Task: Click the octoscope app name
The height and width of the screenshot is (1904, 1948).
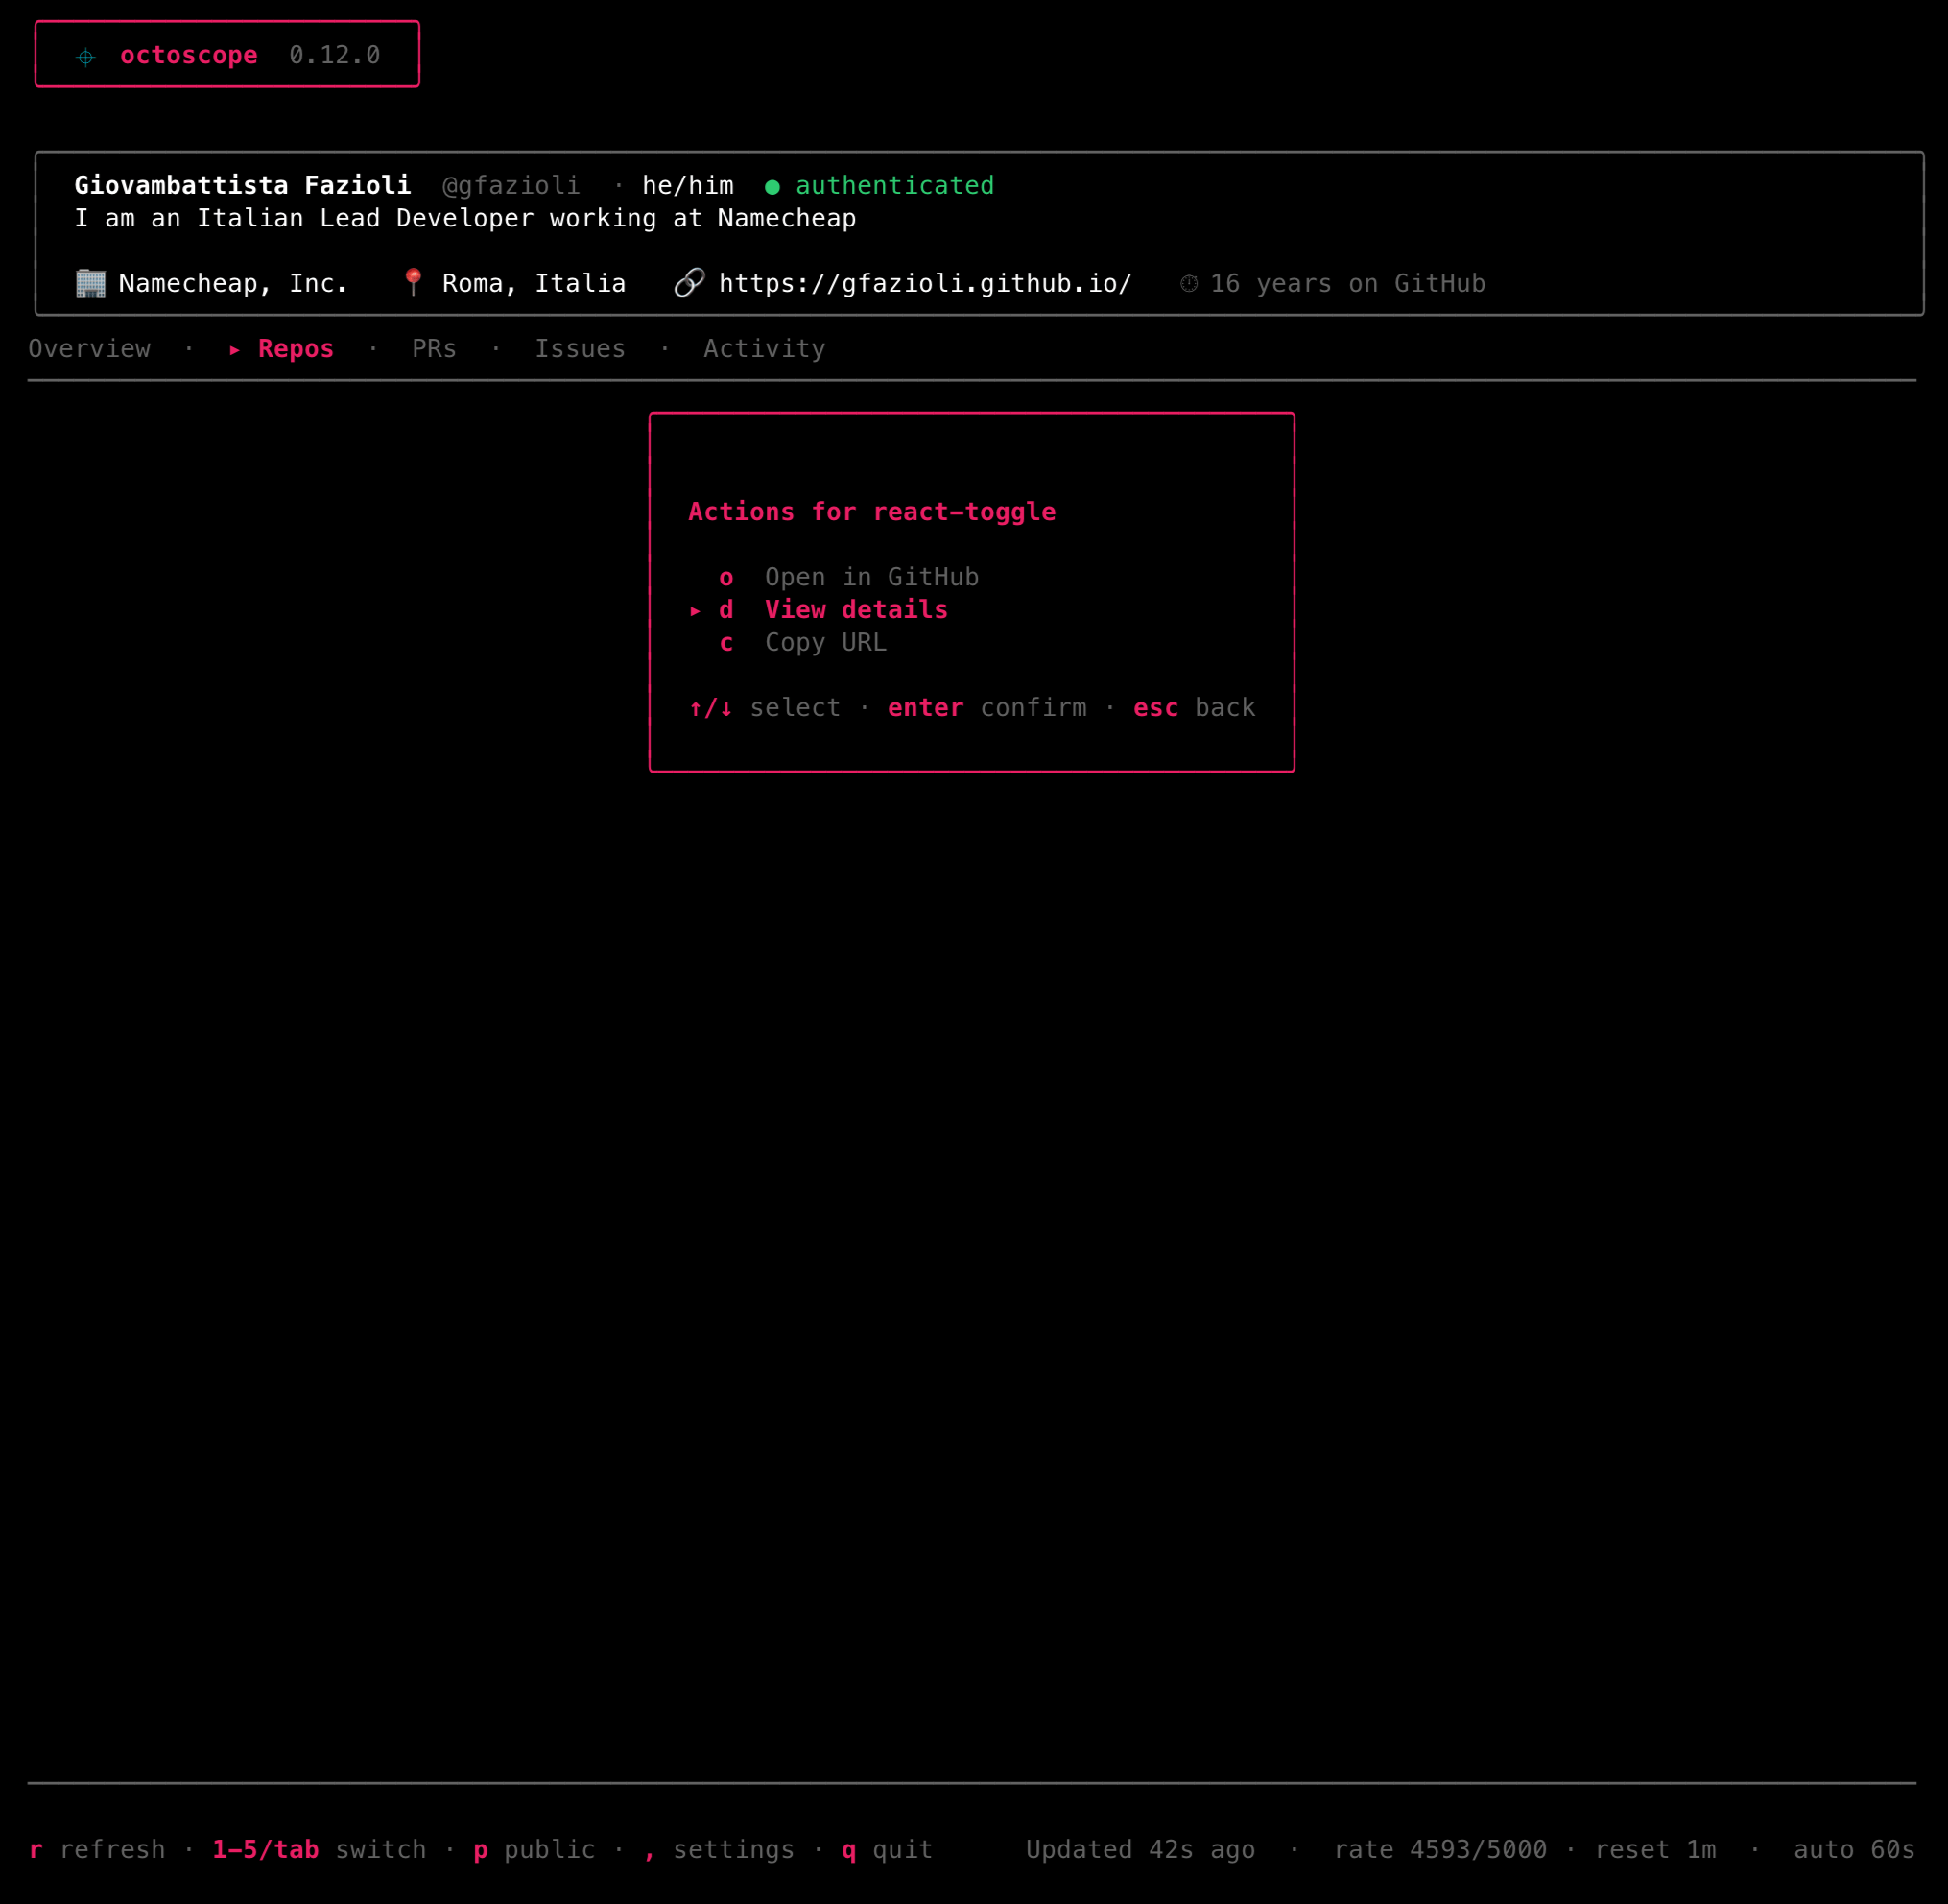Action: 189,55
